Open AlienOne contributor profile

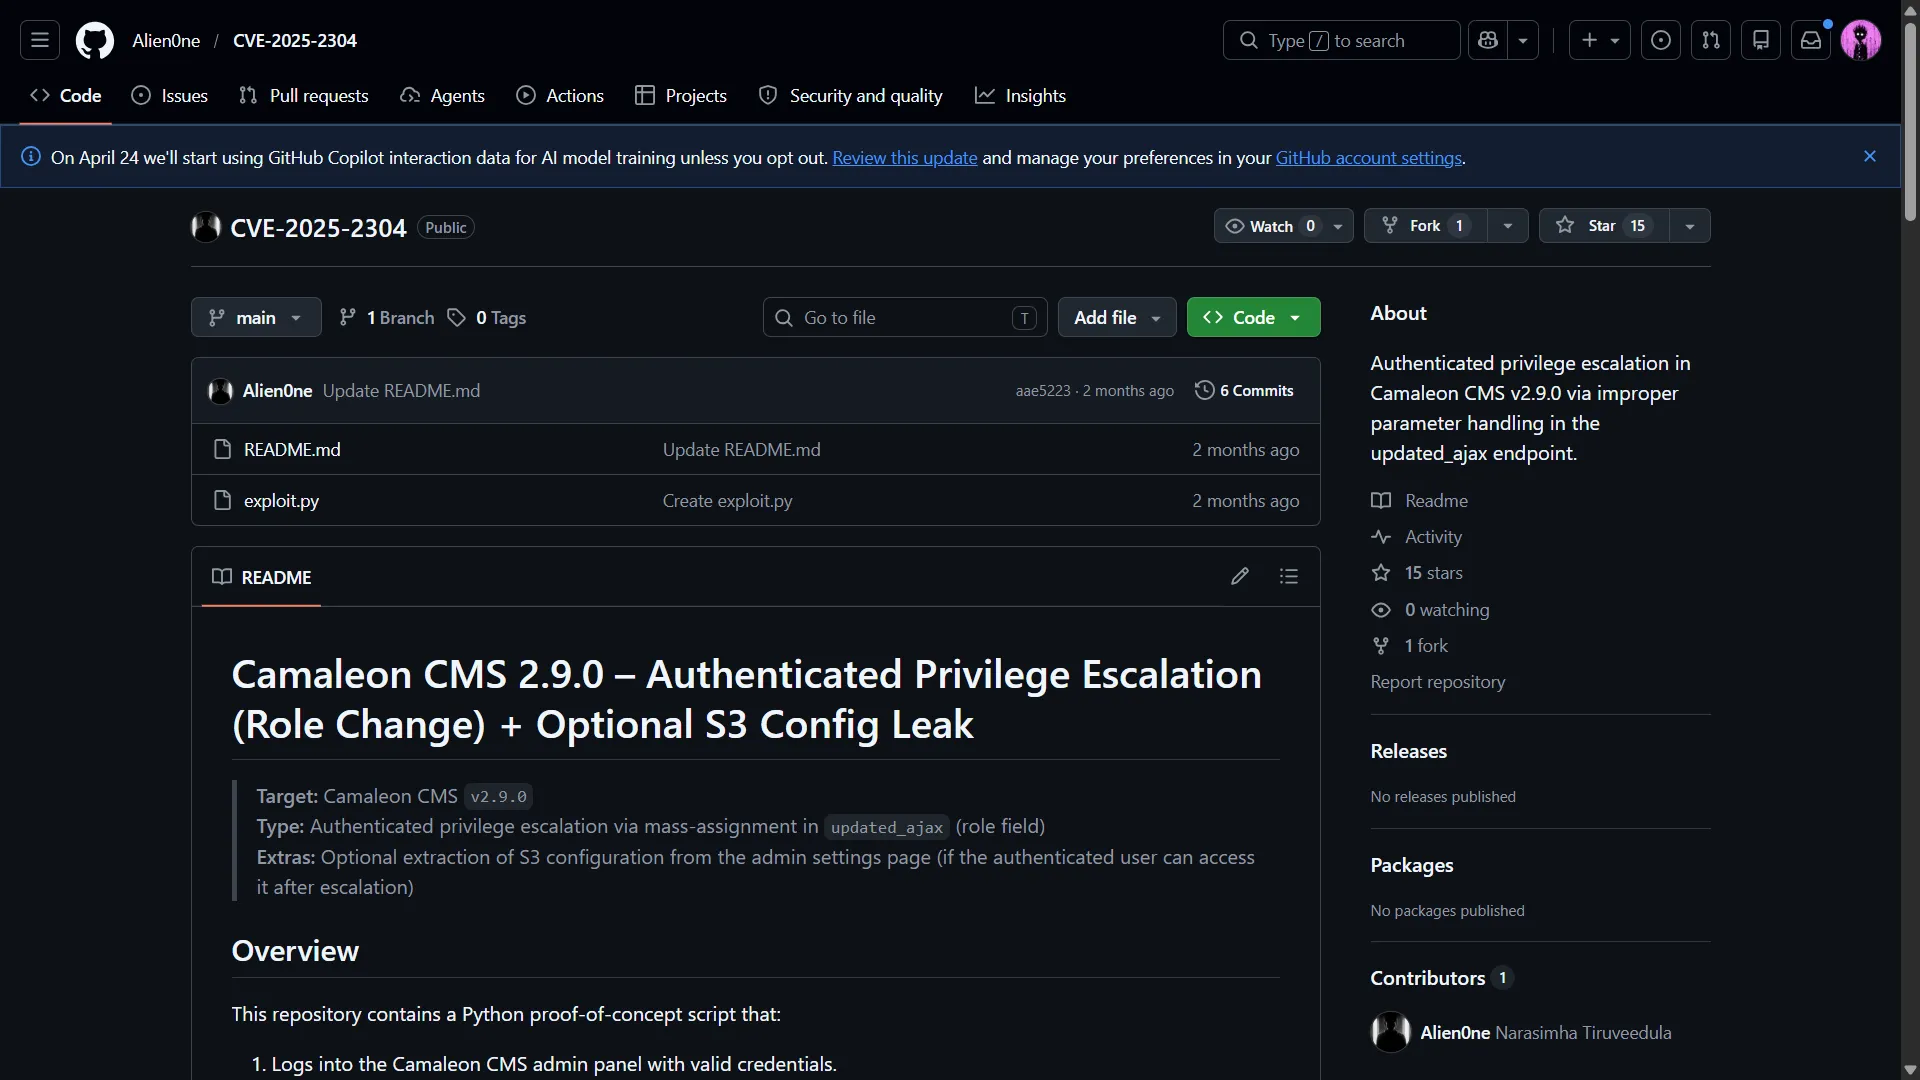(x=1455, y=1032)
